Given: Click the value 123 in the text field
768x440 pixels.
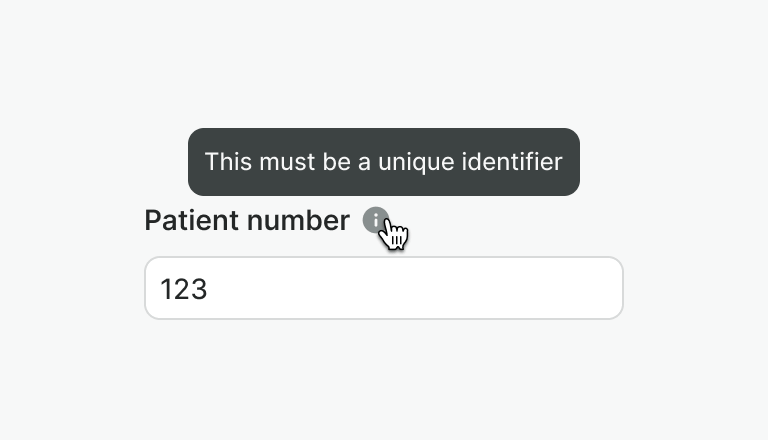Looking at the screenshot, I should (184, 289).
